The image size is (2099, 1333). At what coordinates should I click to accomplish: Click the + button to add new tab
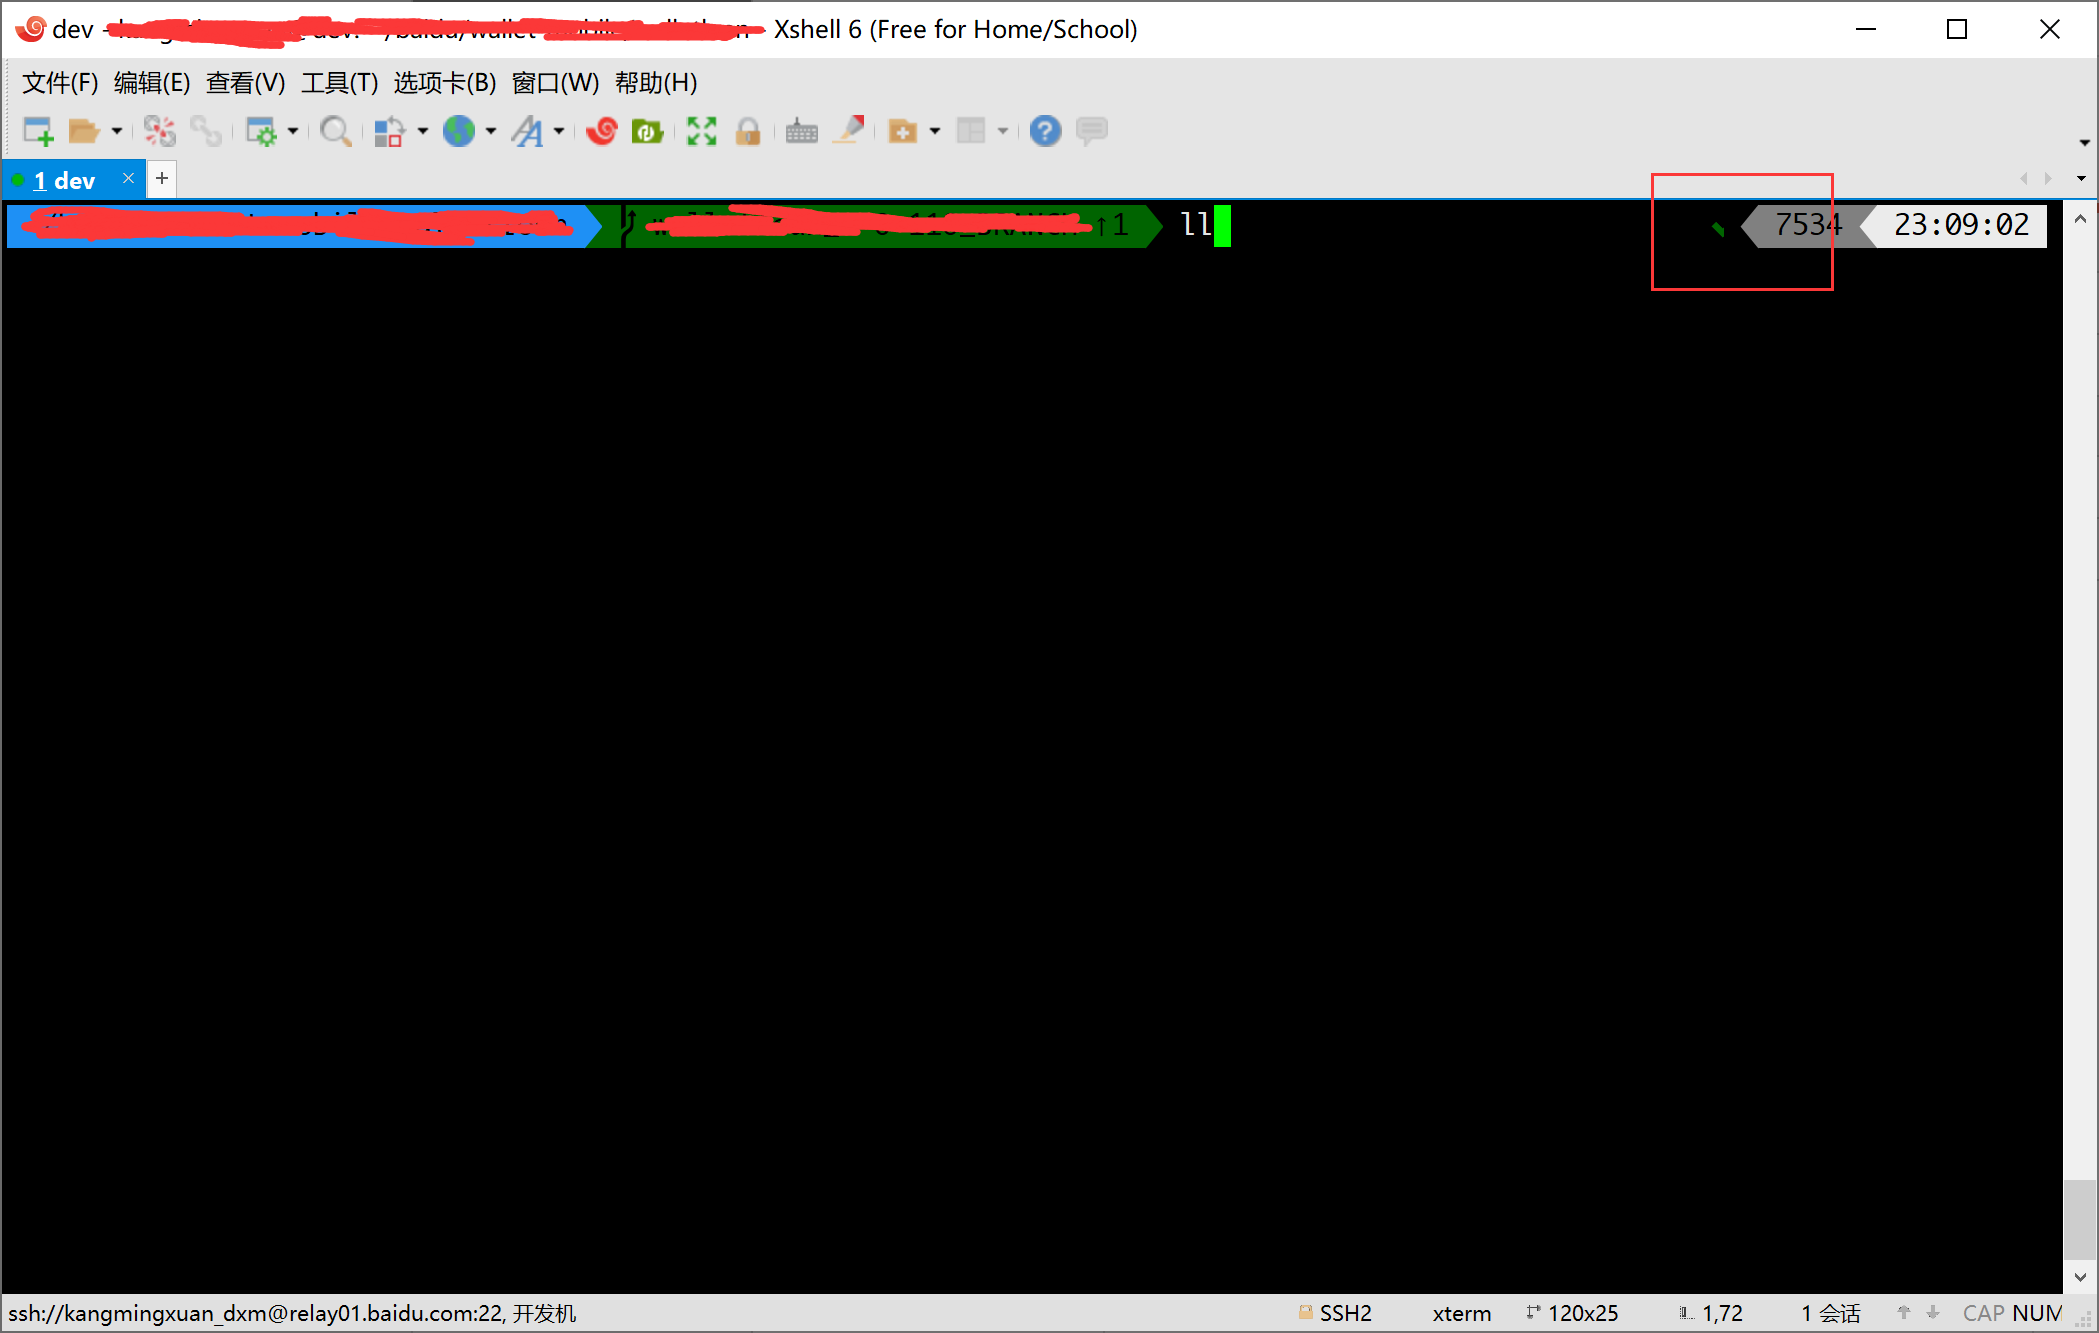click(161, 178)
